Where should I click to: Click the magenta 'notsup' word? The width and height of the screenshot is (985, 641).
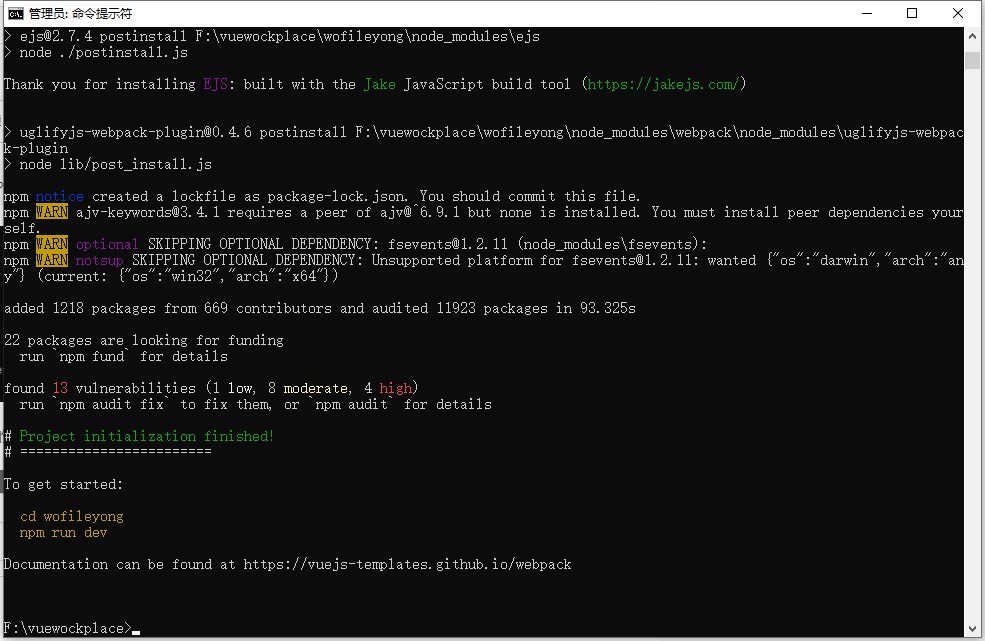click(x=99, y=260)
